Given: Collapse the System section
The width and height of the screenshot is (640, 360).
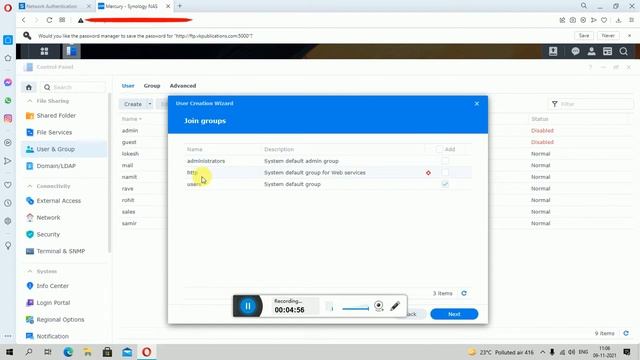Looking at the screenshot, I should coord(29,271).
